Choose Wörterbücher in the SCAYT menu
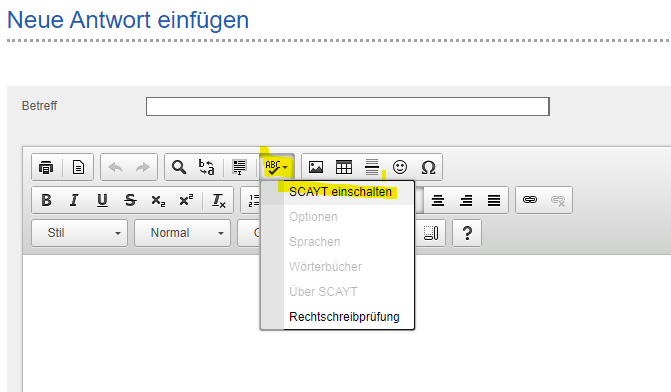This screenshot has height=392, width=671. point(337,267)
